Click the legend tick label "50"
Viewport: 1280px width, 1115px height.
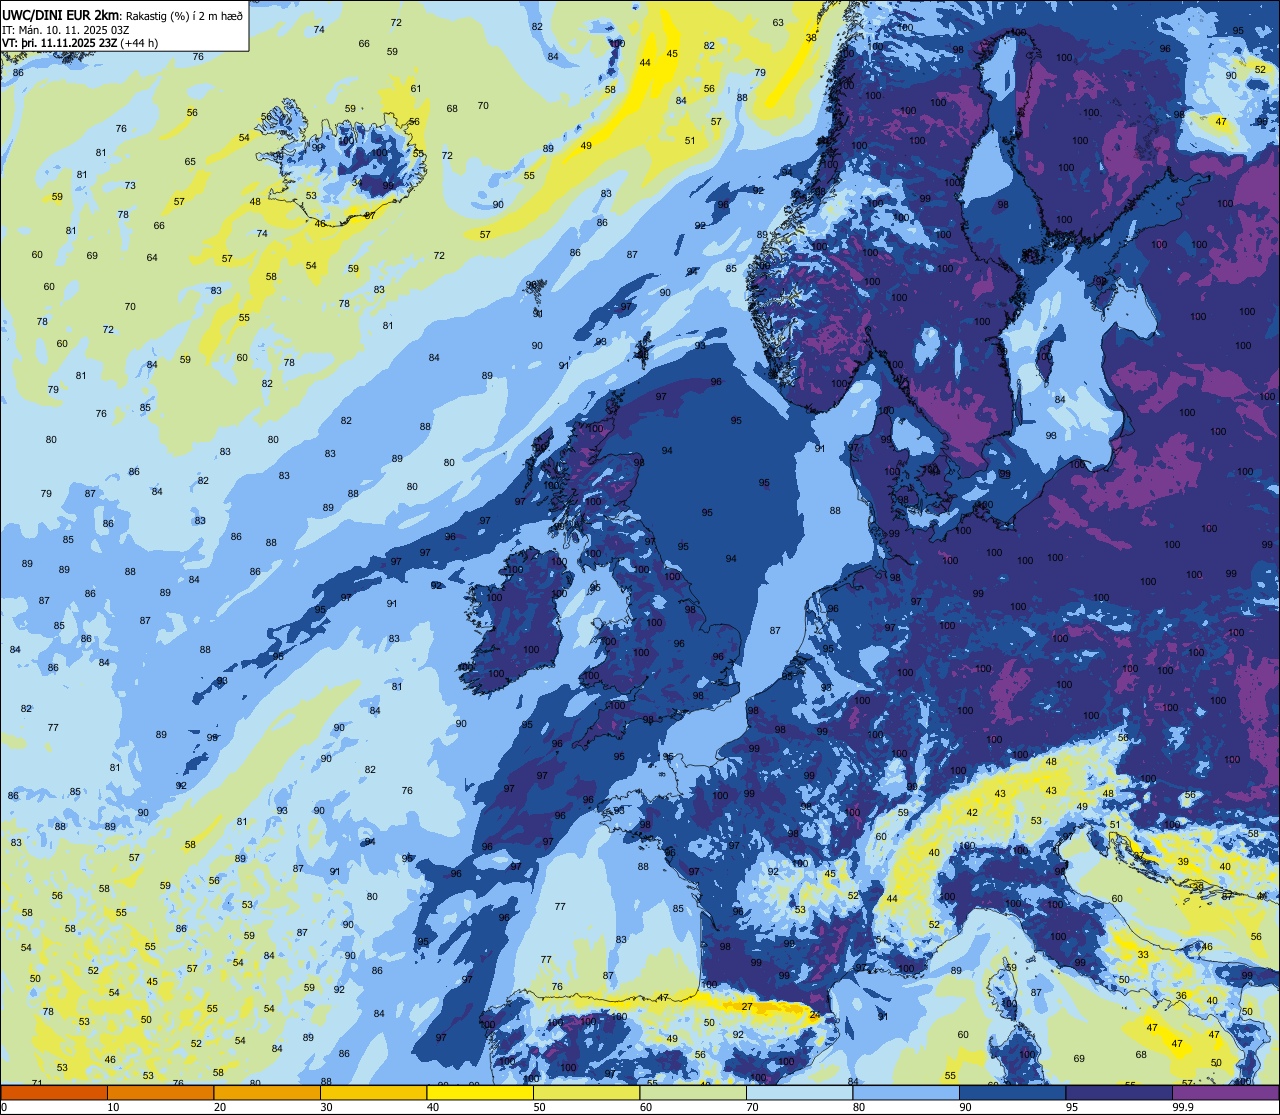coord(539,1107)
